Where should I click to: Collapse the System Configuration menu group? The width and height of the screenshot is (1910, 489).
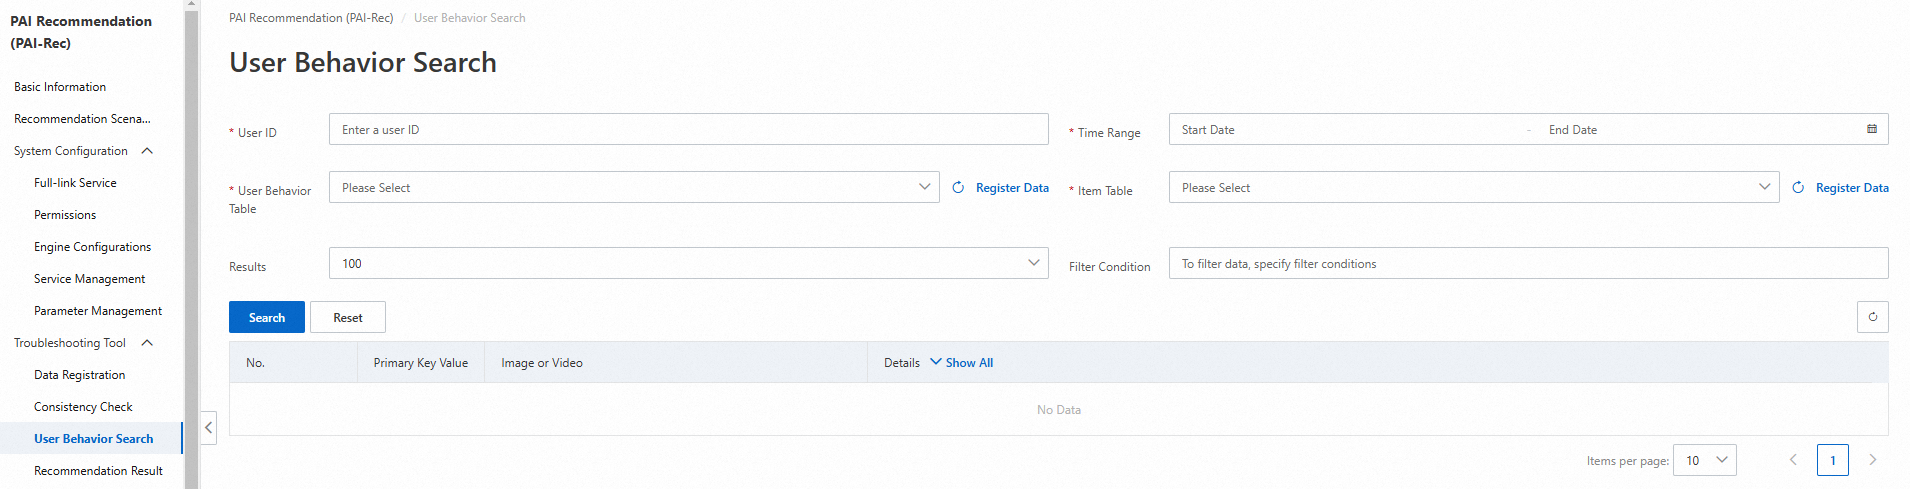[x=147, y=151]
